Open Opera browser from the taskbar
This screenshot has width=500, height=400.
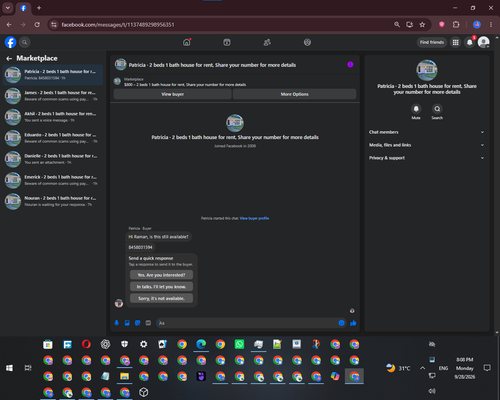click(86, 344)
